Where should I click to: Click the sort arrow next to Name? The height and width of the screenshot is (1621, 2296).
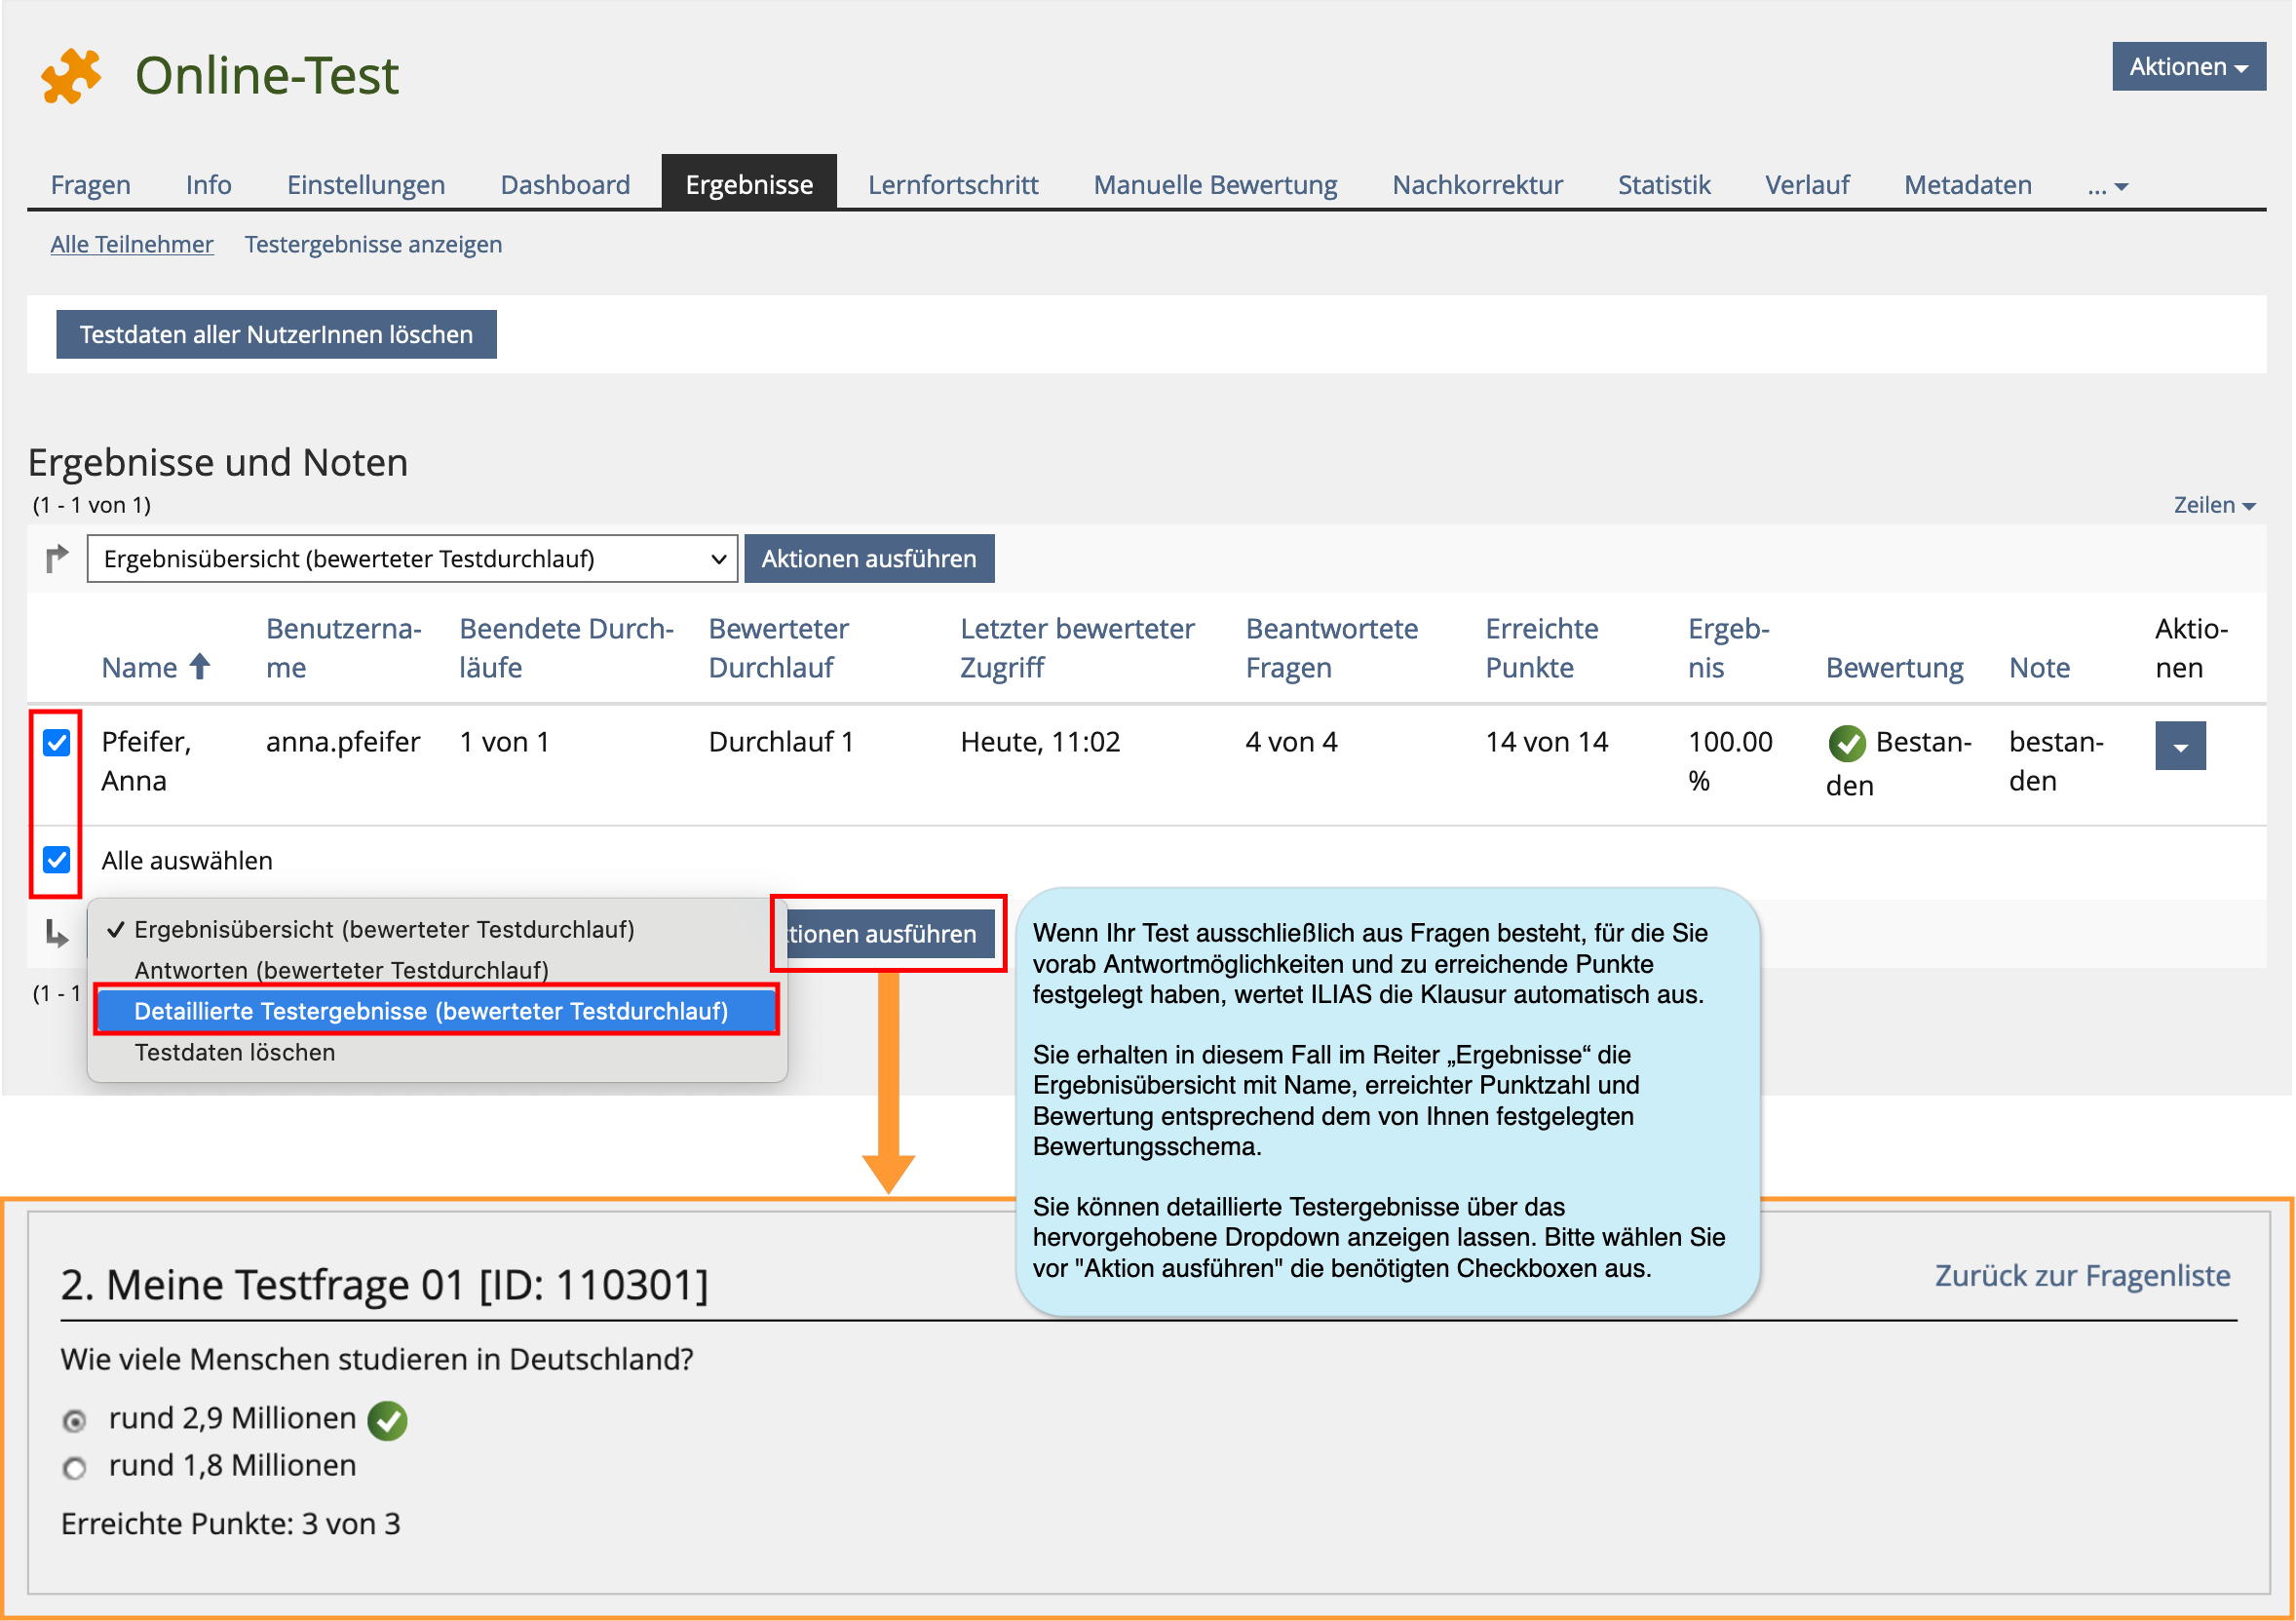(x=200, y=666)
